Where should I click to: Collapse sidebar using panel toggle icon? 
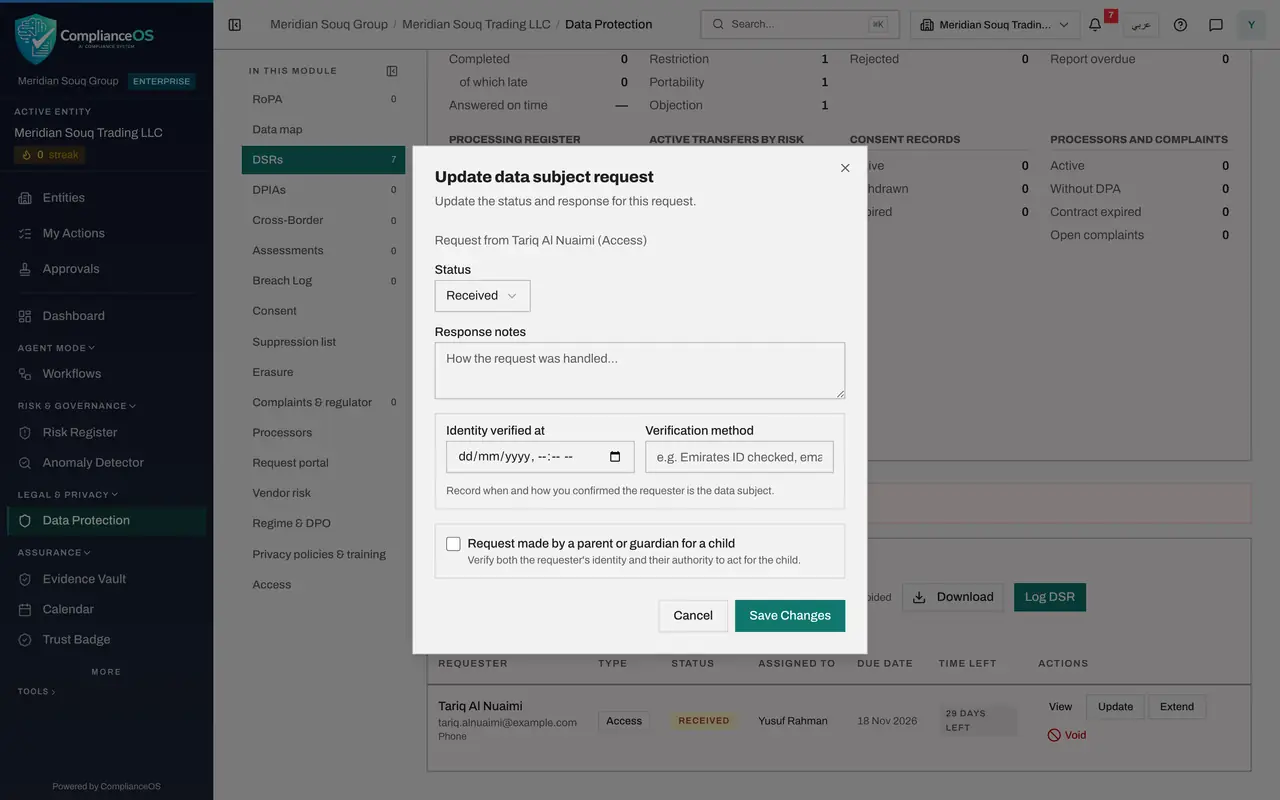click(235, 25)
